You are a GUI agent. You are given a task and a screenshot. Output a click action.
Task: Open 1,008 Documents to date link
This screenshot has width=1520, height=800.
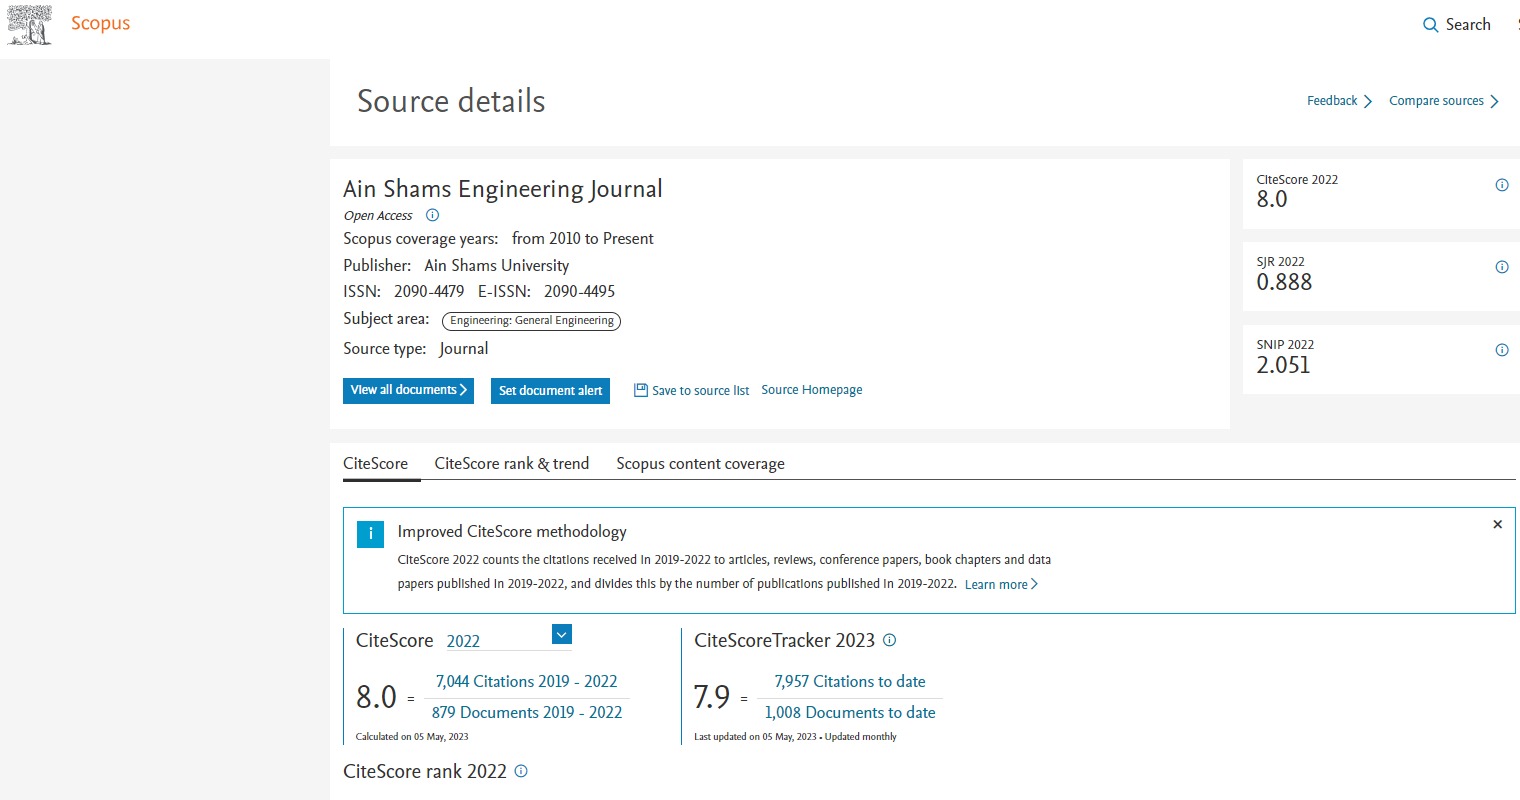coord(850,713)
